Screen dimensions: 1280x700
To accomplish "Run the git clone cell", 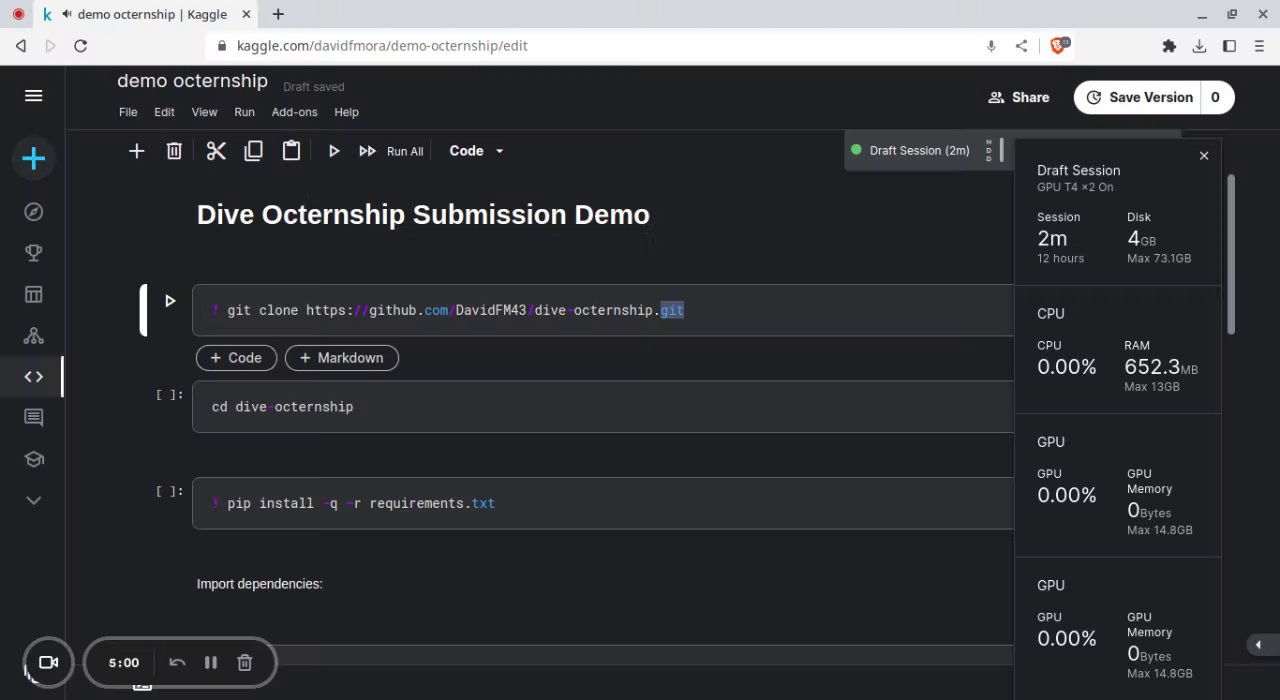I will (170, 300).
